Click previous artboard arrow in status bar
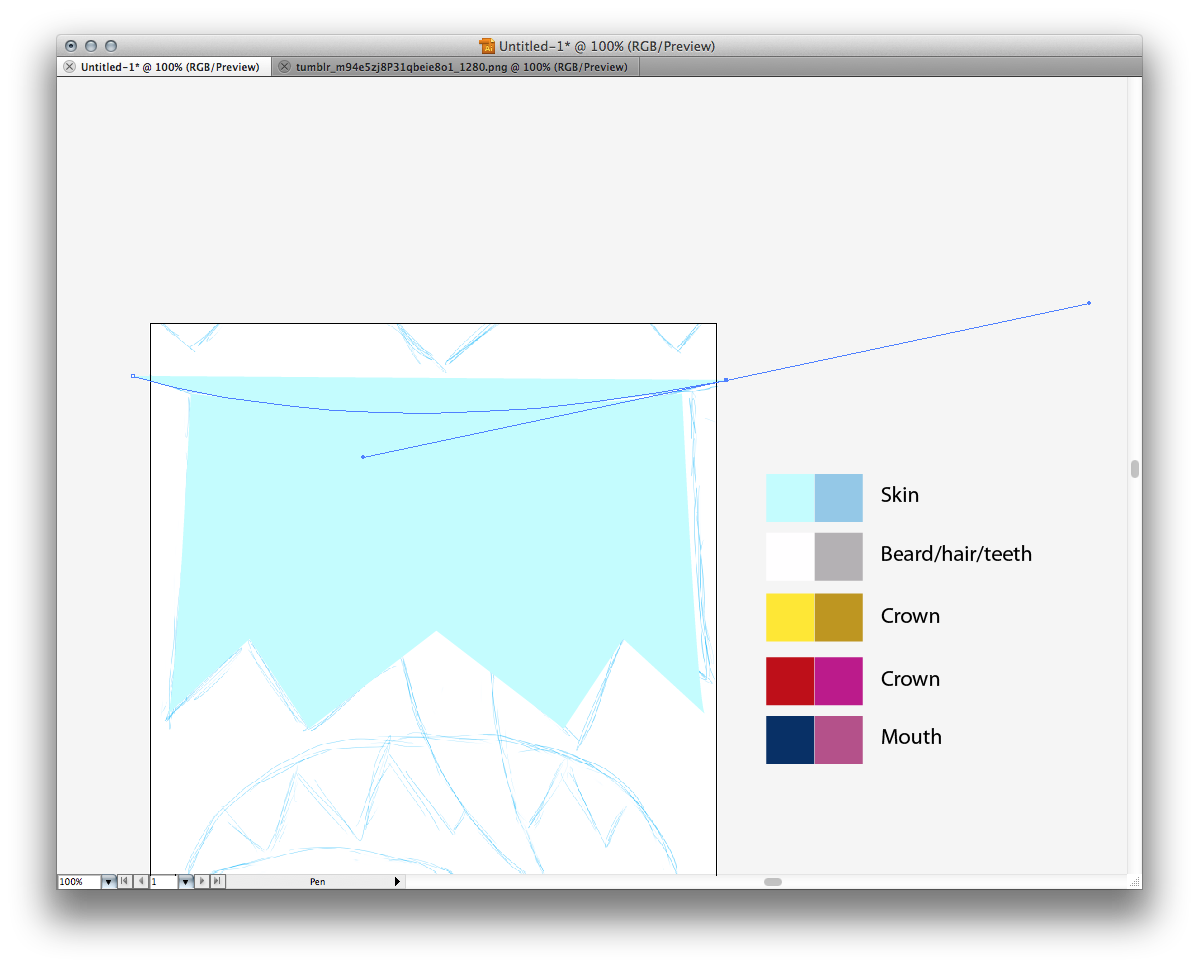 pos(140,882)
